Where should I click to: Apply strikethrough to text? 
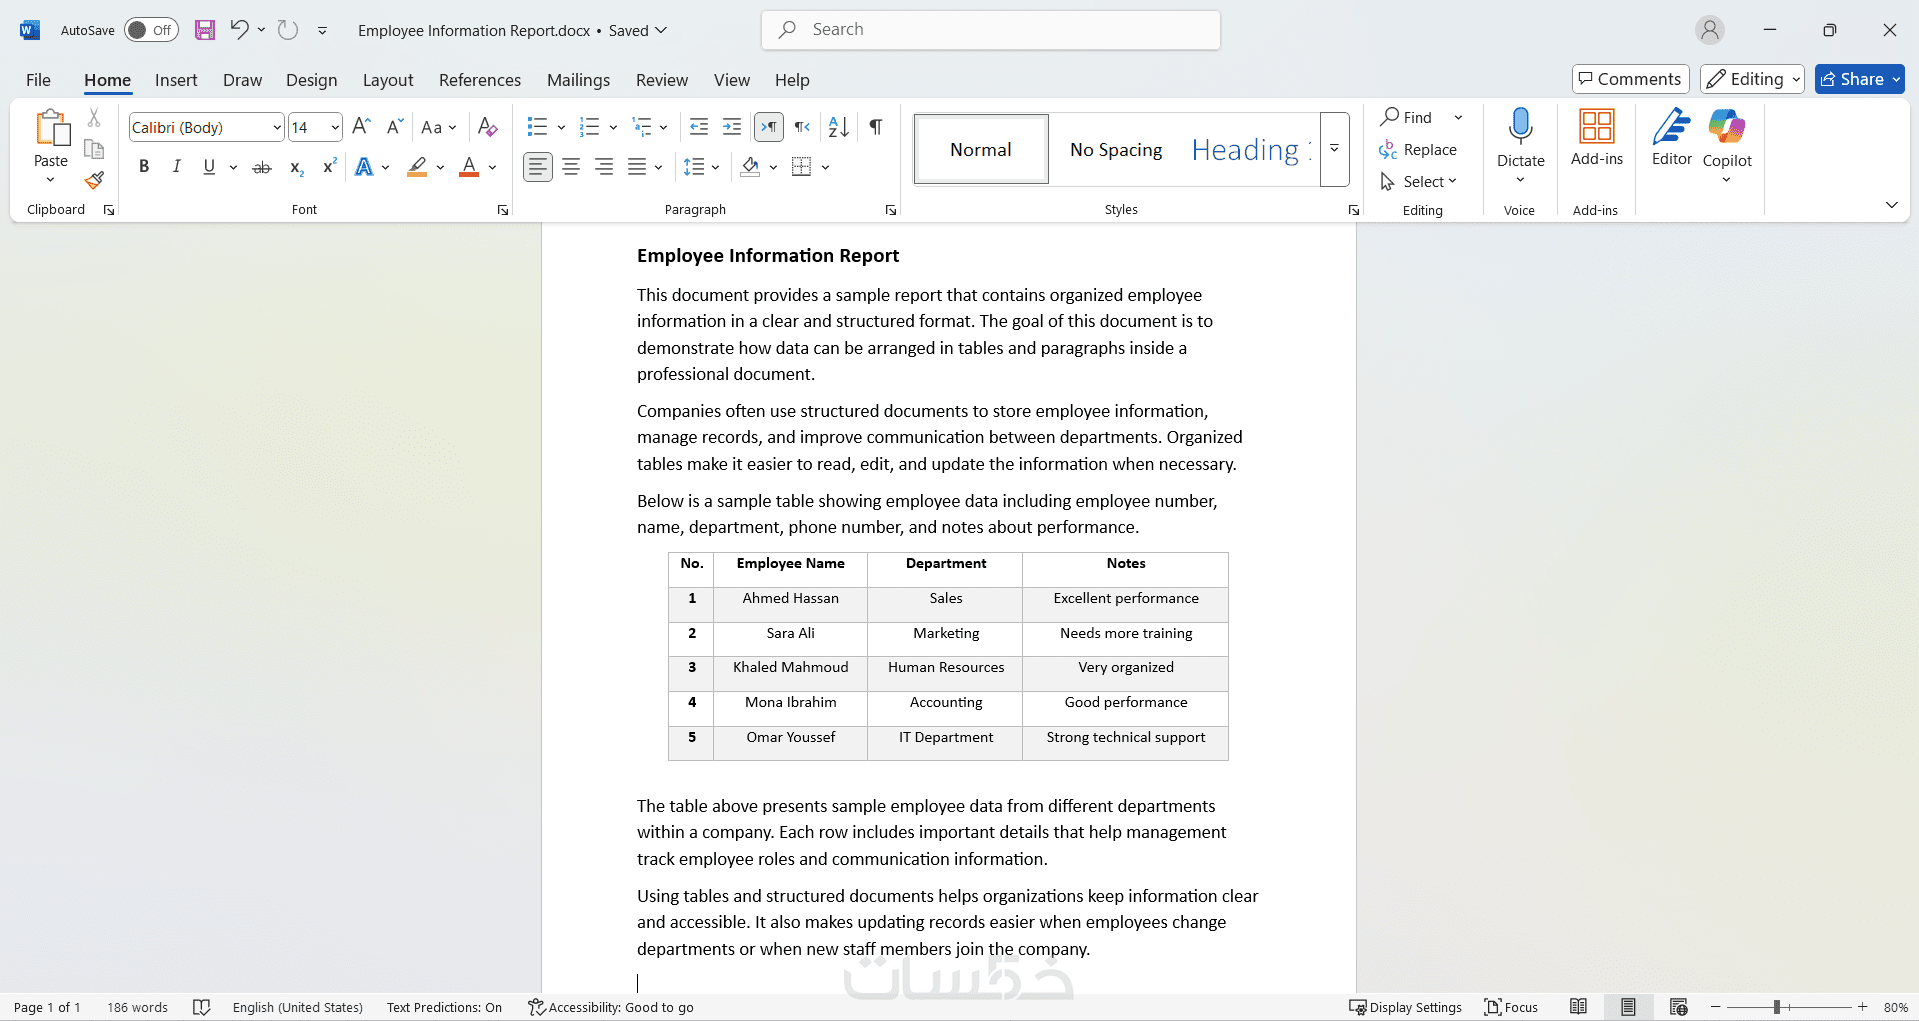click(262, 167)
